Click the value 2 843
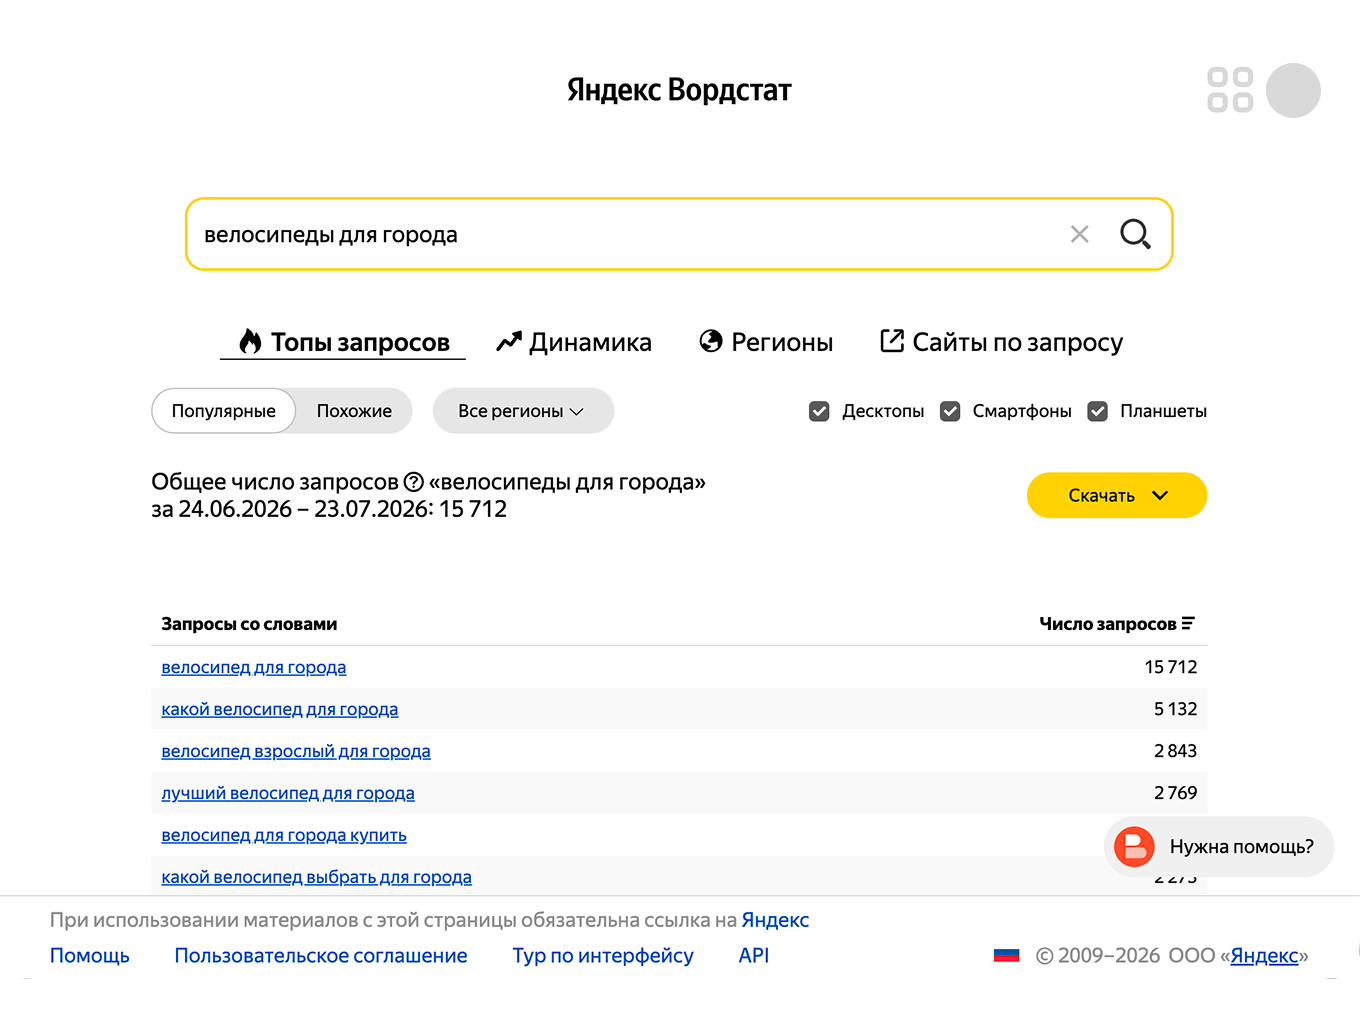The height and width of the screenshot is (1031, 1360). click(1175, 751)
